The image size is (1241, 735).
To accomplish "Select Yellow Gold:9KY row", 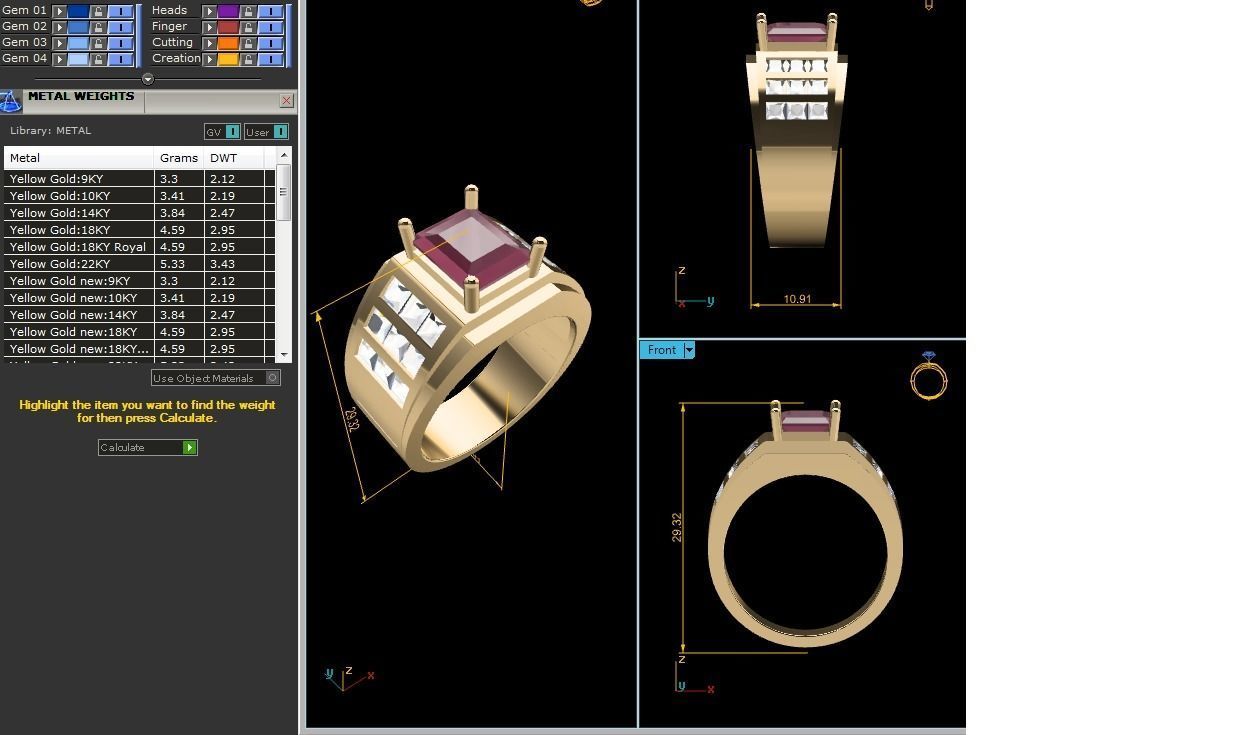I will (x=139, y=179).
